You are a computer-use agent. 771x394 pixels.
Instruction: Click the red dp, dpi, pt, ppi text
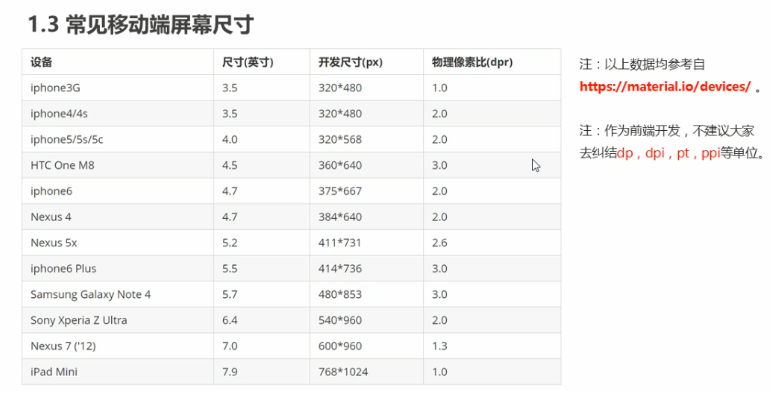coord(668,153)
